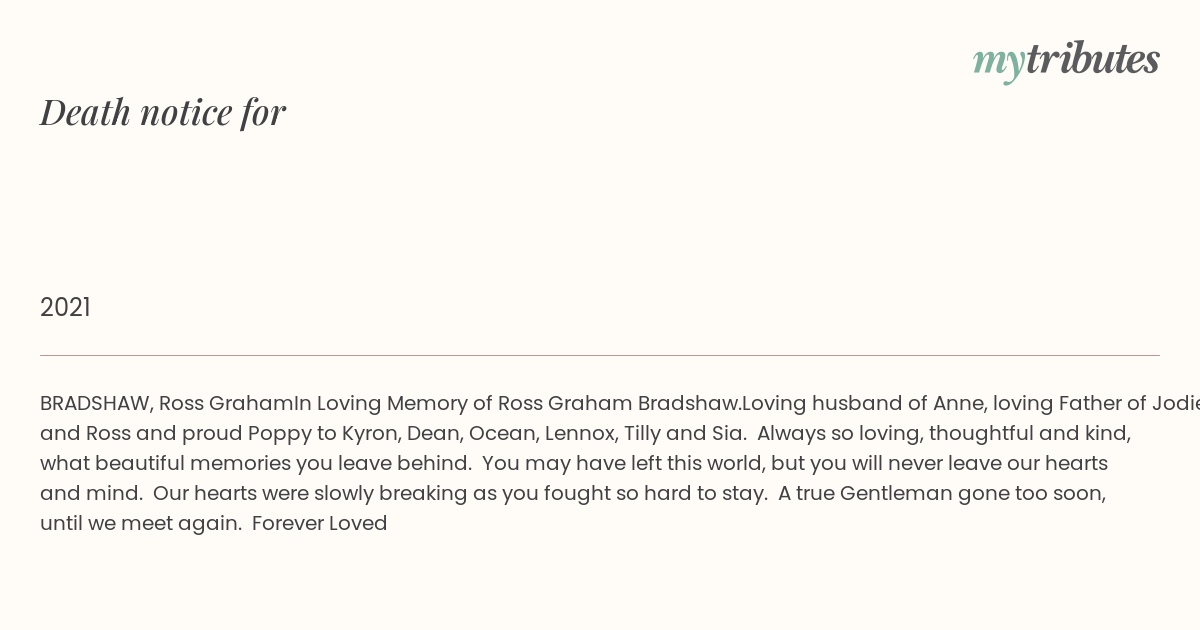Click "BRADSHAW, Ross Graham" at notice start
The width and height of the screenshot is (1200, 630).
tap(166, 404)
